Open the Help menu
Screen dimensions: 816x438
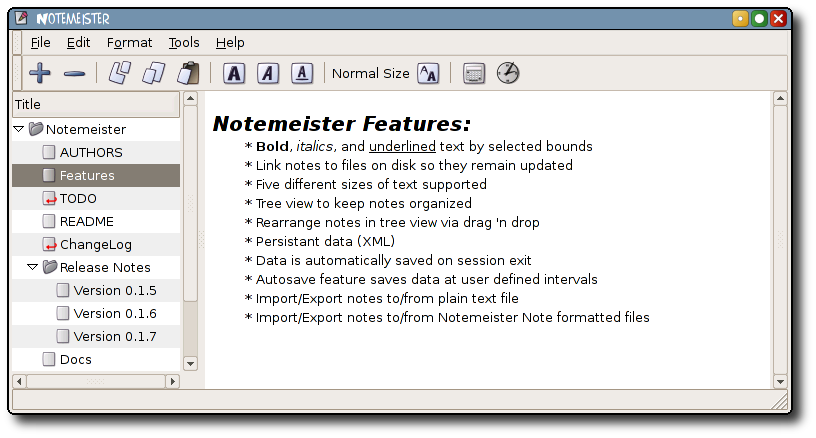(230, 43)
